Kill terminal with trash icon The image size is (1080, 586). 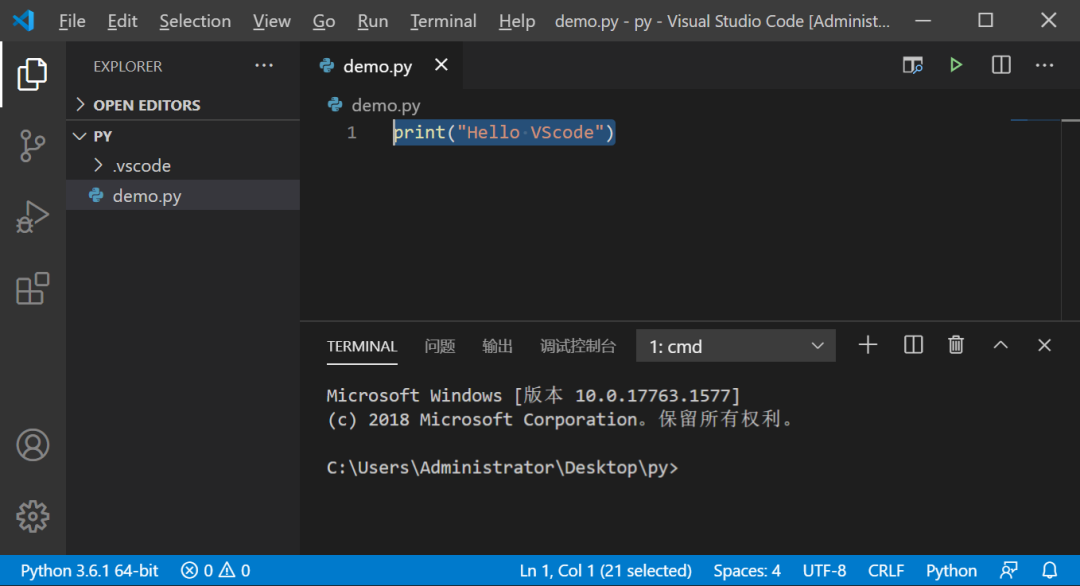coord(956,345)
